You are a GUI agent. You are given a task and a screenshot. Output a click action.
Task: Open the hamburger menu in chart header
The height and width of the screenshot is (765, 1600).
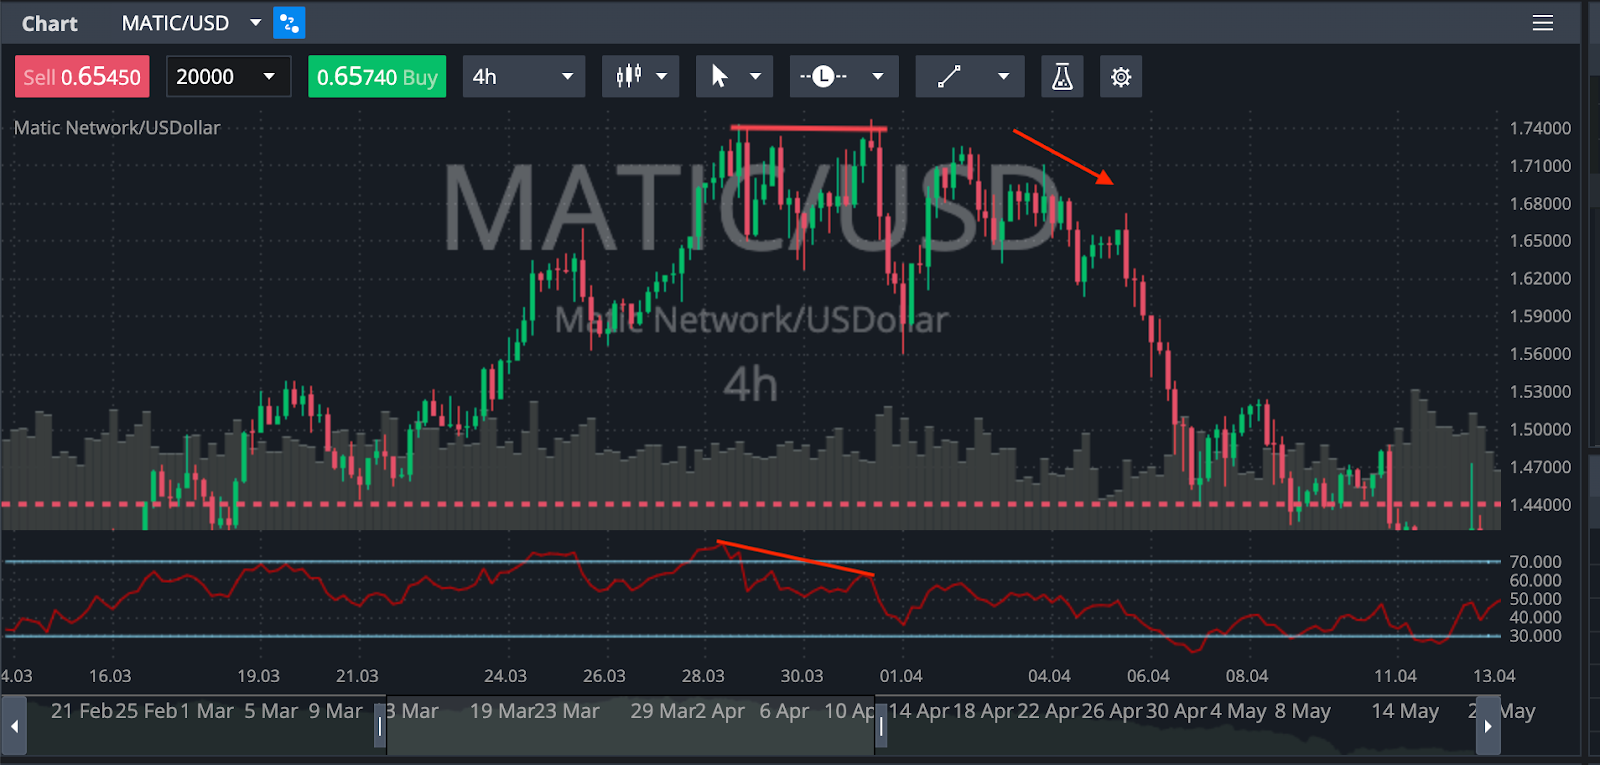point(1543,23)
